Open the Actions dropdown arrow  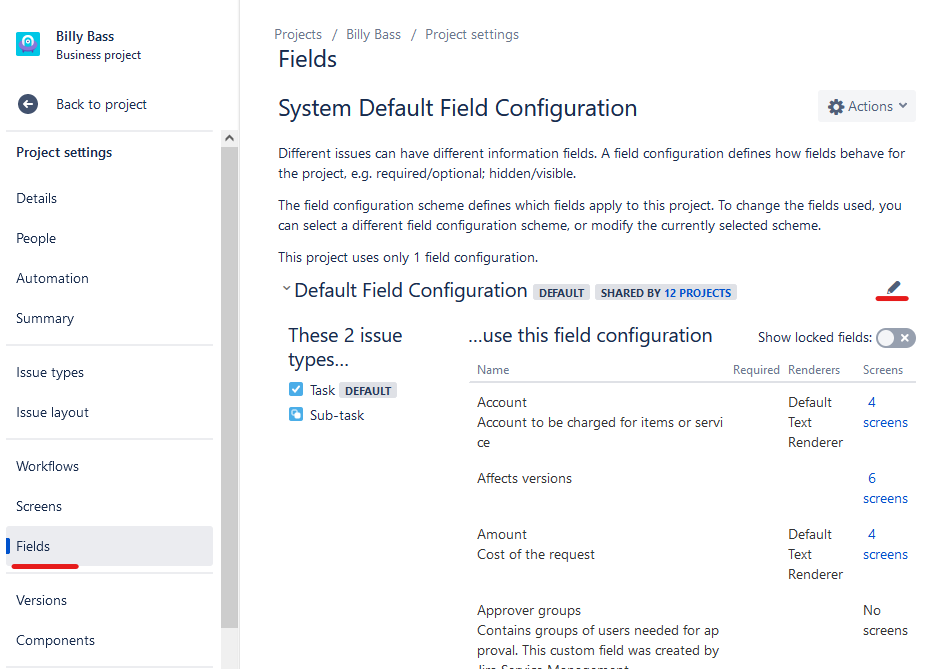point(903,106)
